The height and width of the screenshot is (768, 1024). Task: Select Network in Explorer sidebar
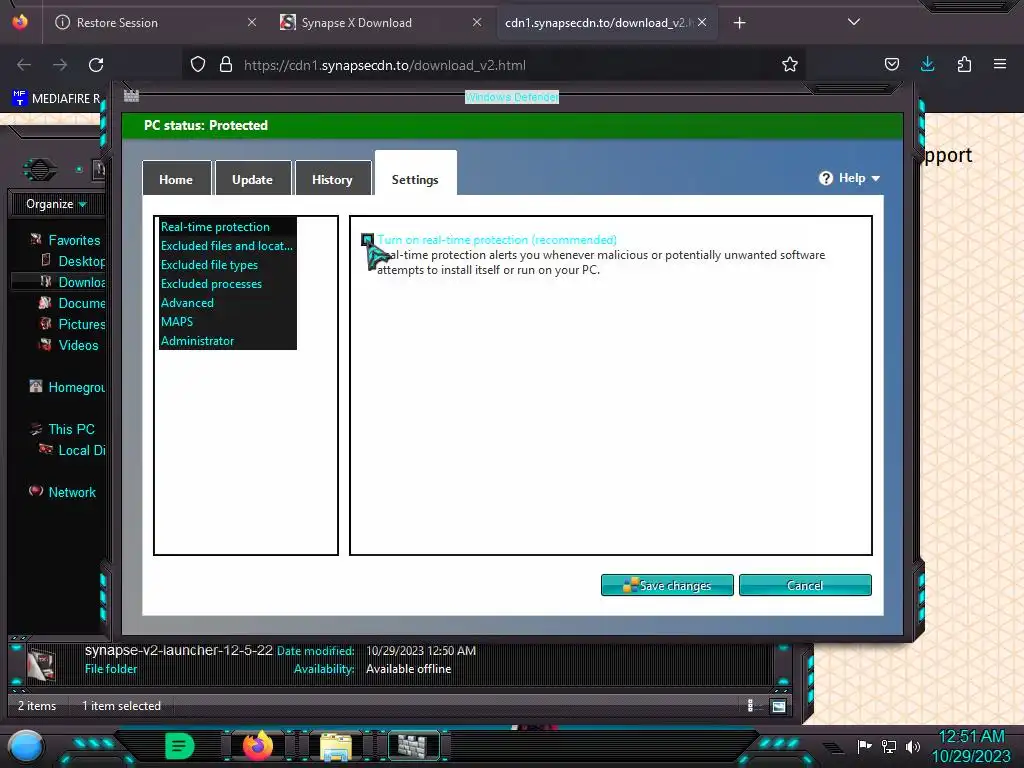[71, 492]
